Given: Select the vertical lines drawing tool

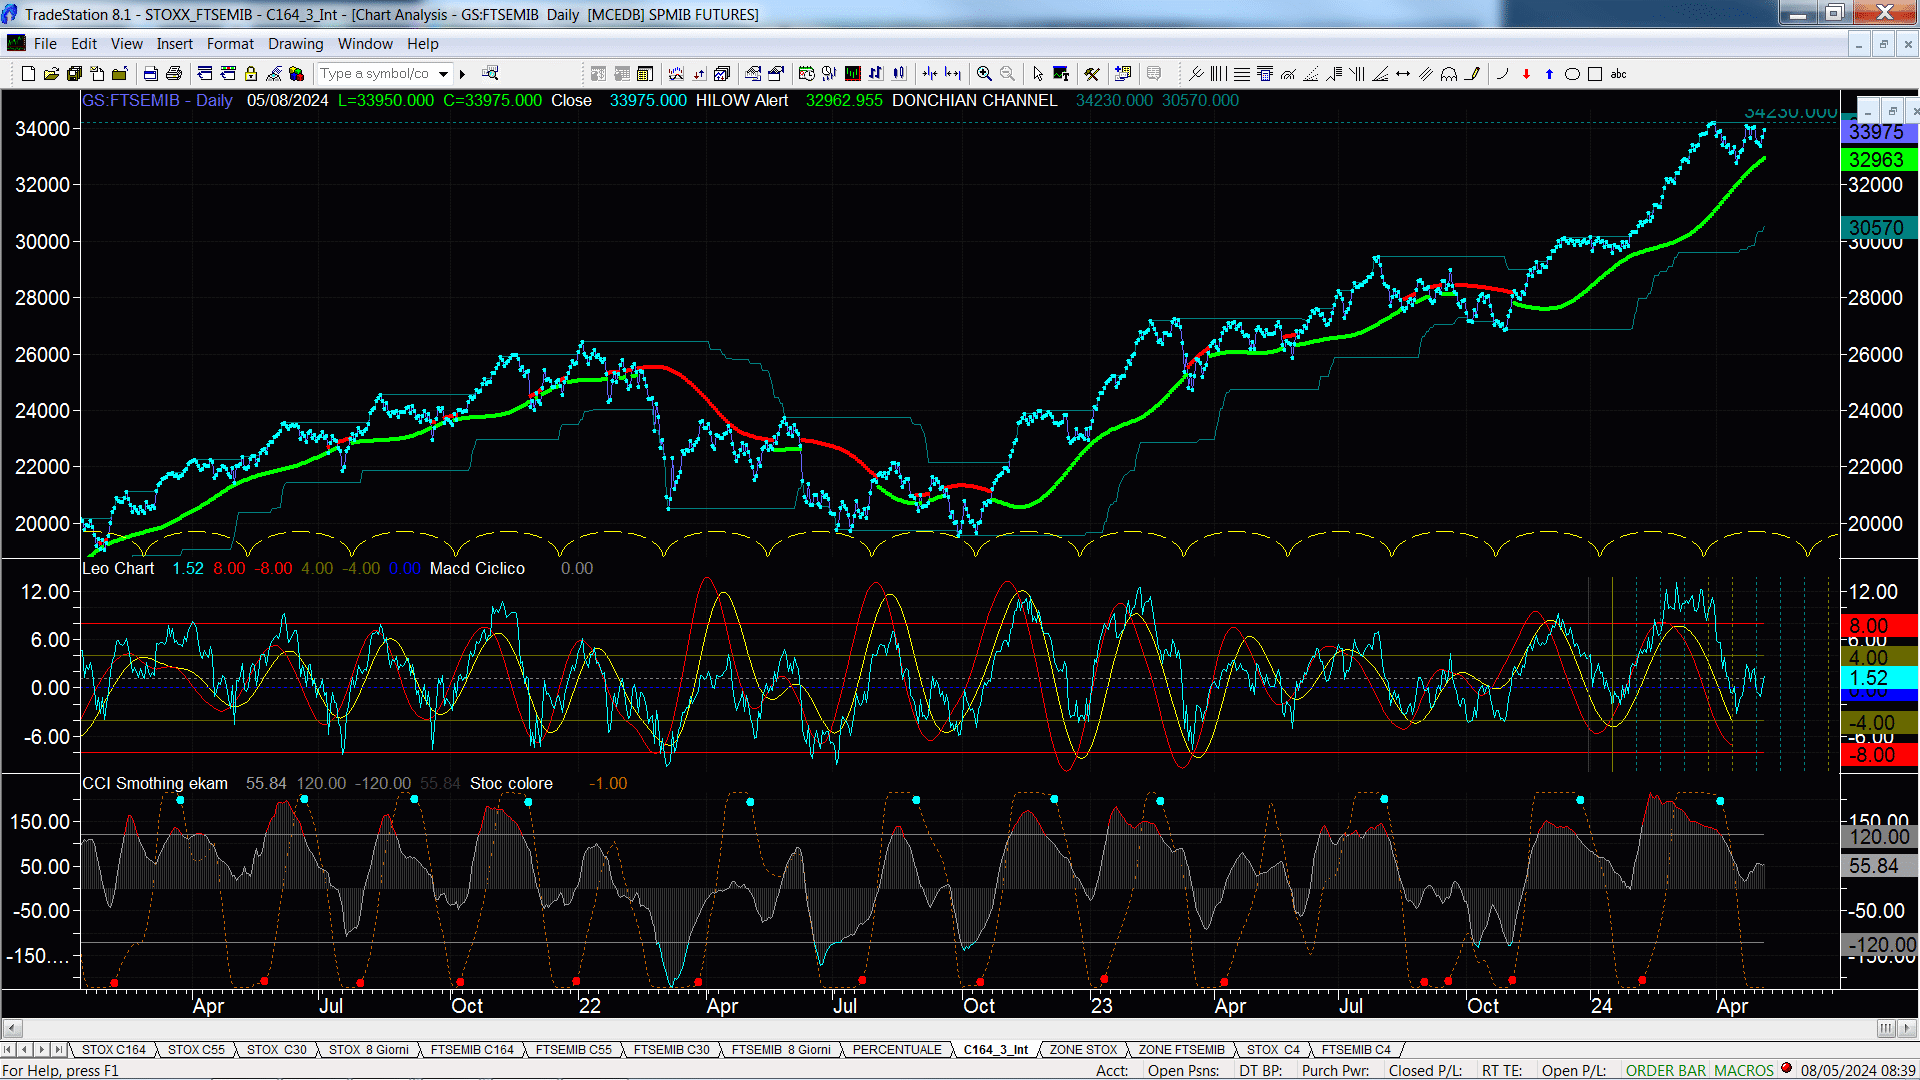Looking at the screenshot, I should click(1218, 74).
